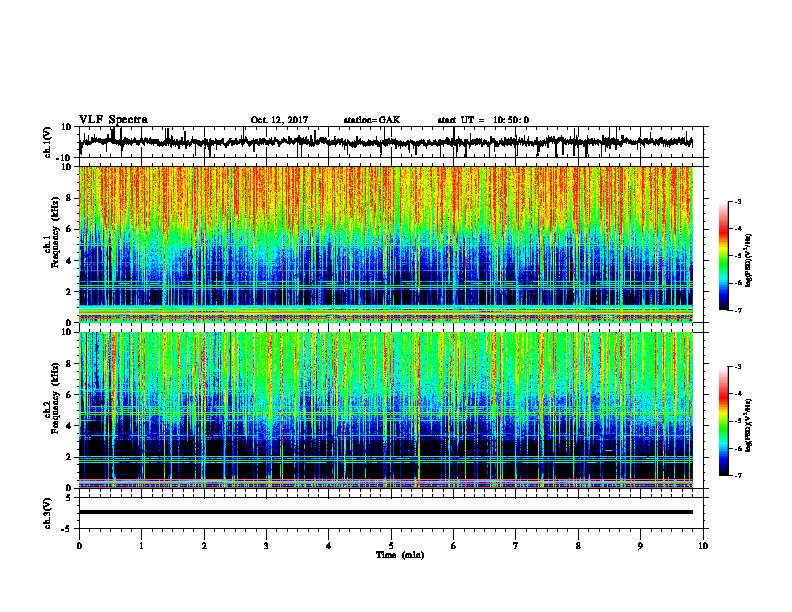Pick the ch.1 spectrogram color scale bar

(723, 256)
